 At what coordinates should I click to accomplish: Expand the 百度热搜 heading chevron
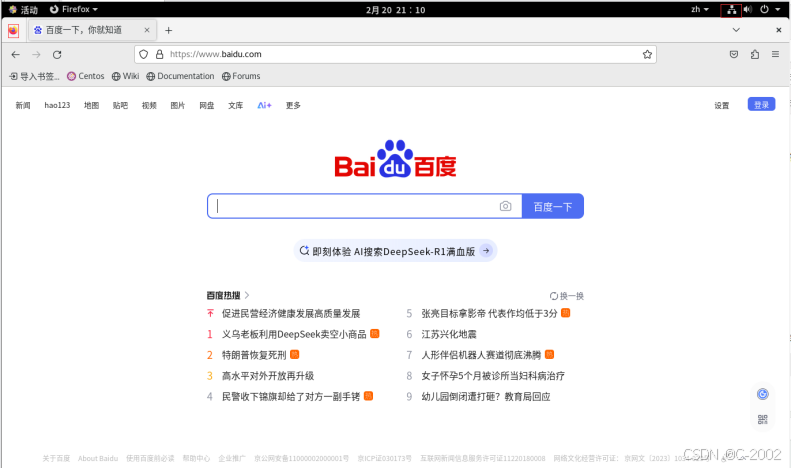tap(247, 295)
